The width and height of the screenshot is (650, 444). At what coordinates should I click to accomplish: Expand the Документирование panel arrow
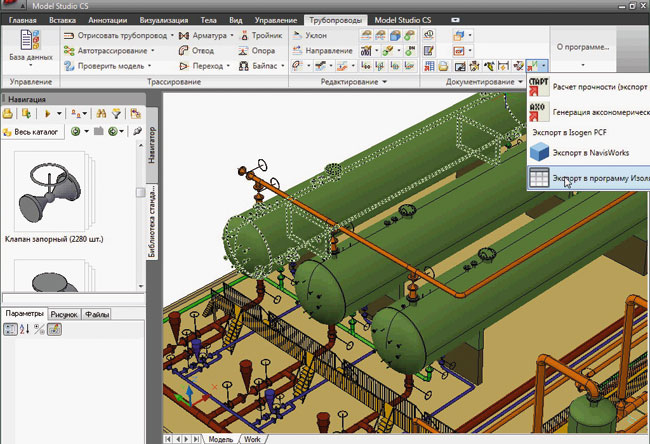(x=522, y=81)
